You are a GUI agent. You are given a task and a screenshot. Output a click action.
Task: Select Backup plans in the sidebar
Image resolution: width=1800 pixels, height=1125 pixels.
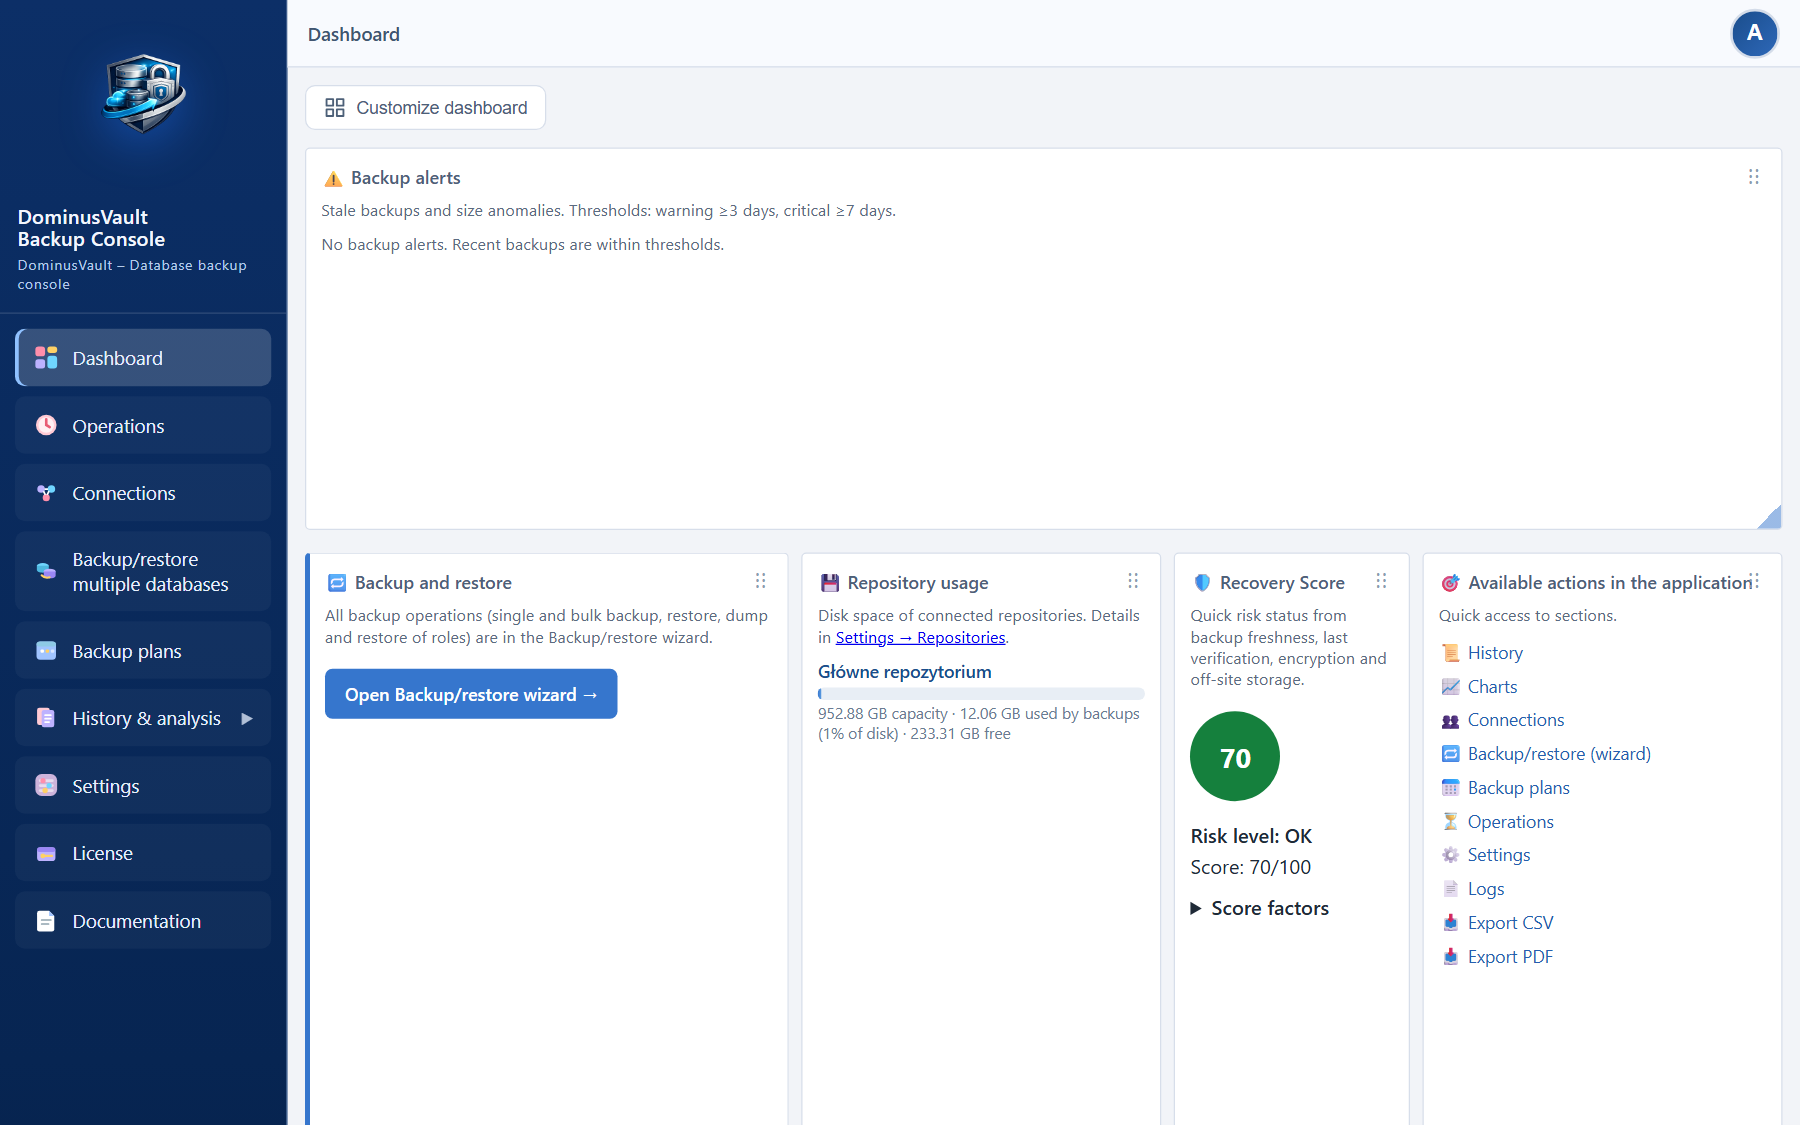pos(143,651)
